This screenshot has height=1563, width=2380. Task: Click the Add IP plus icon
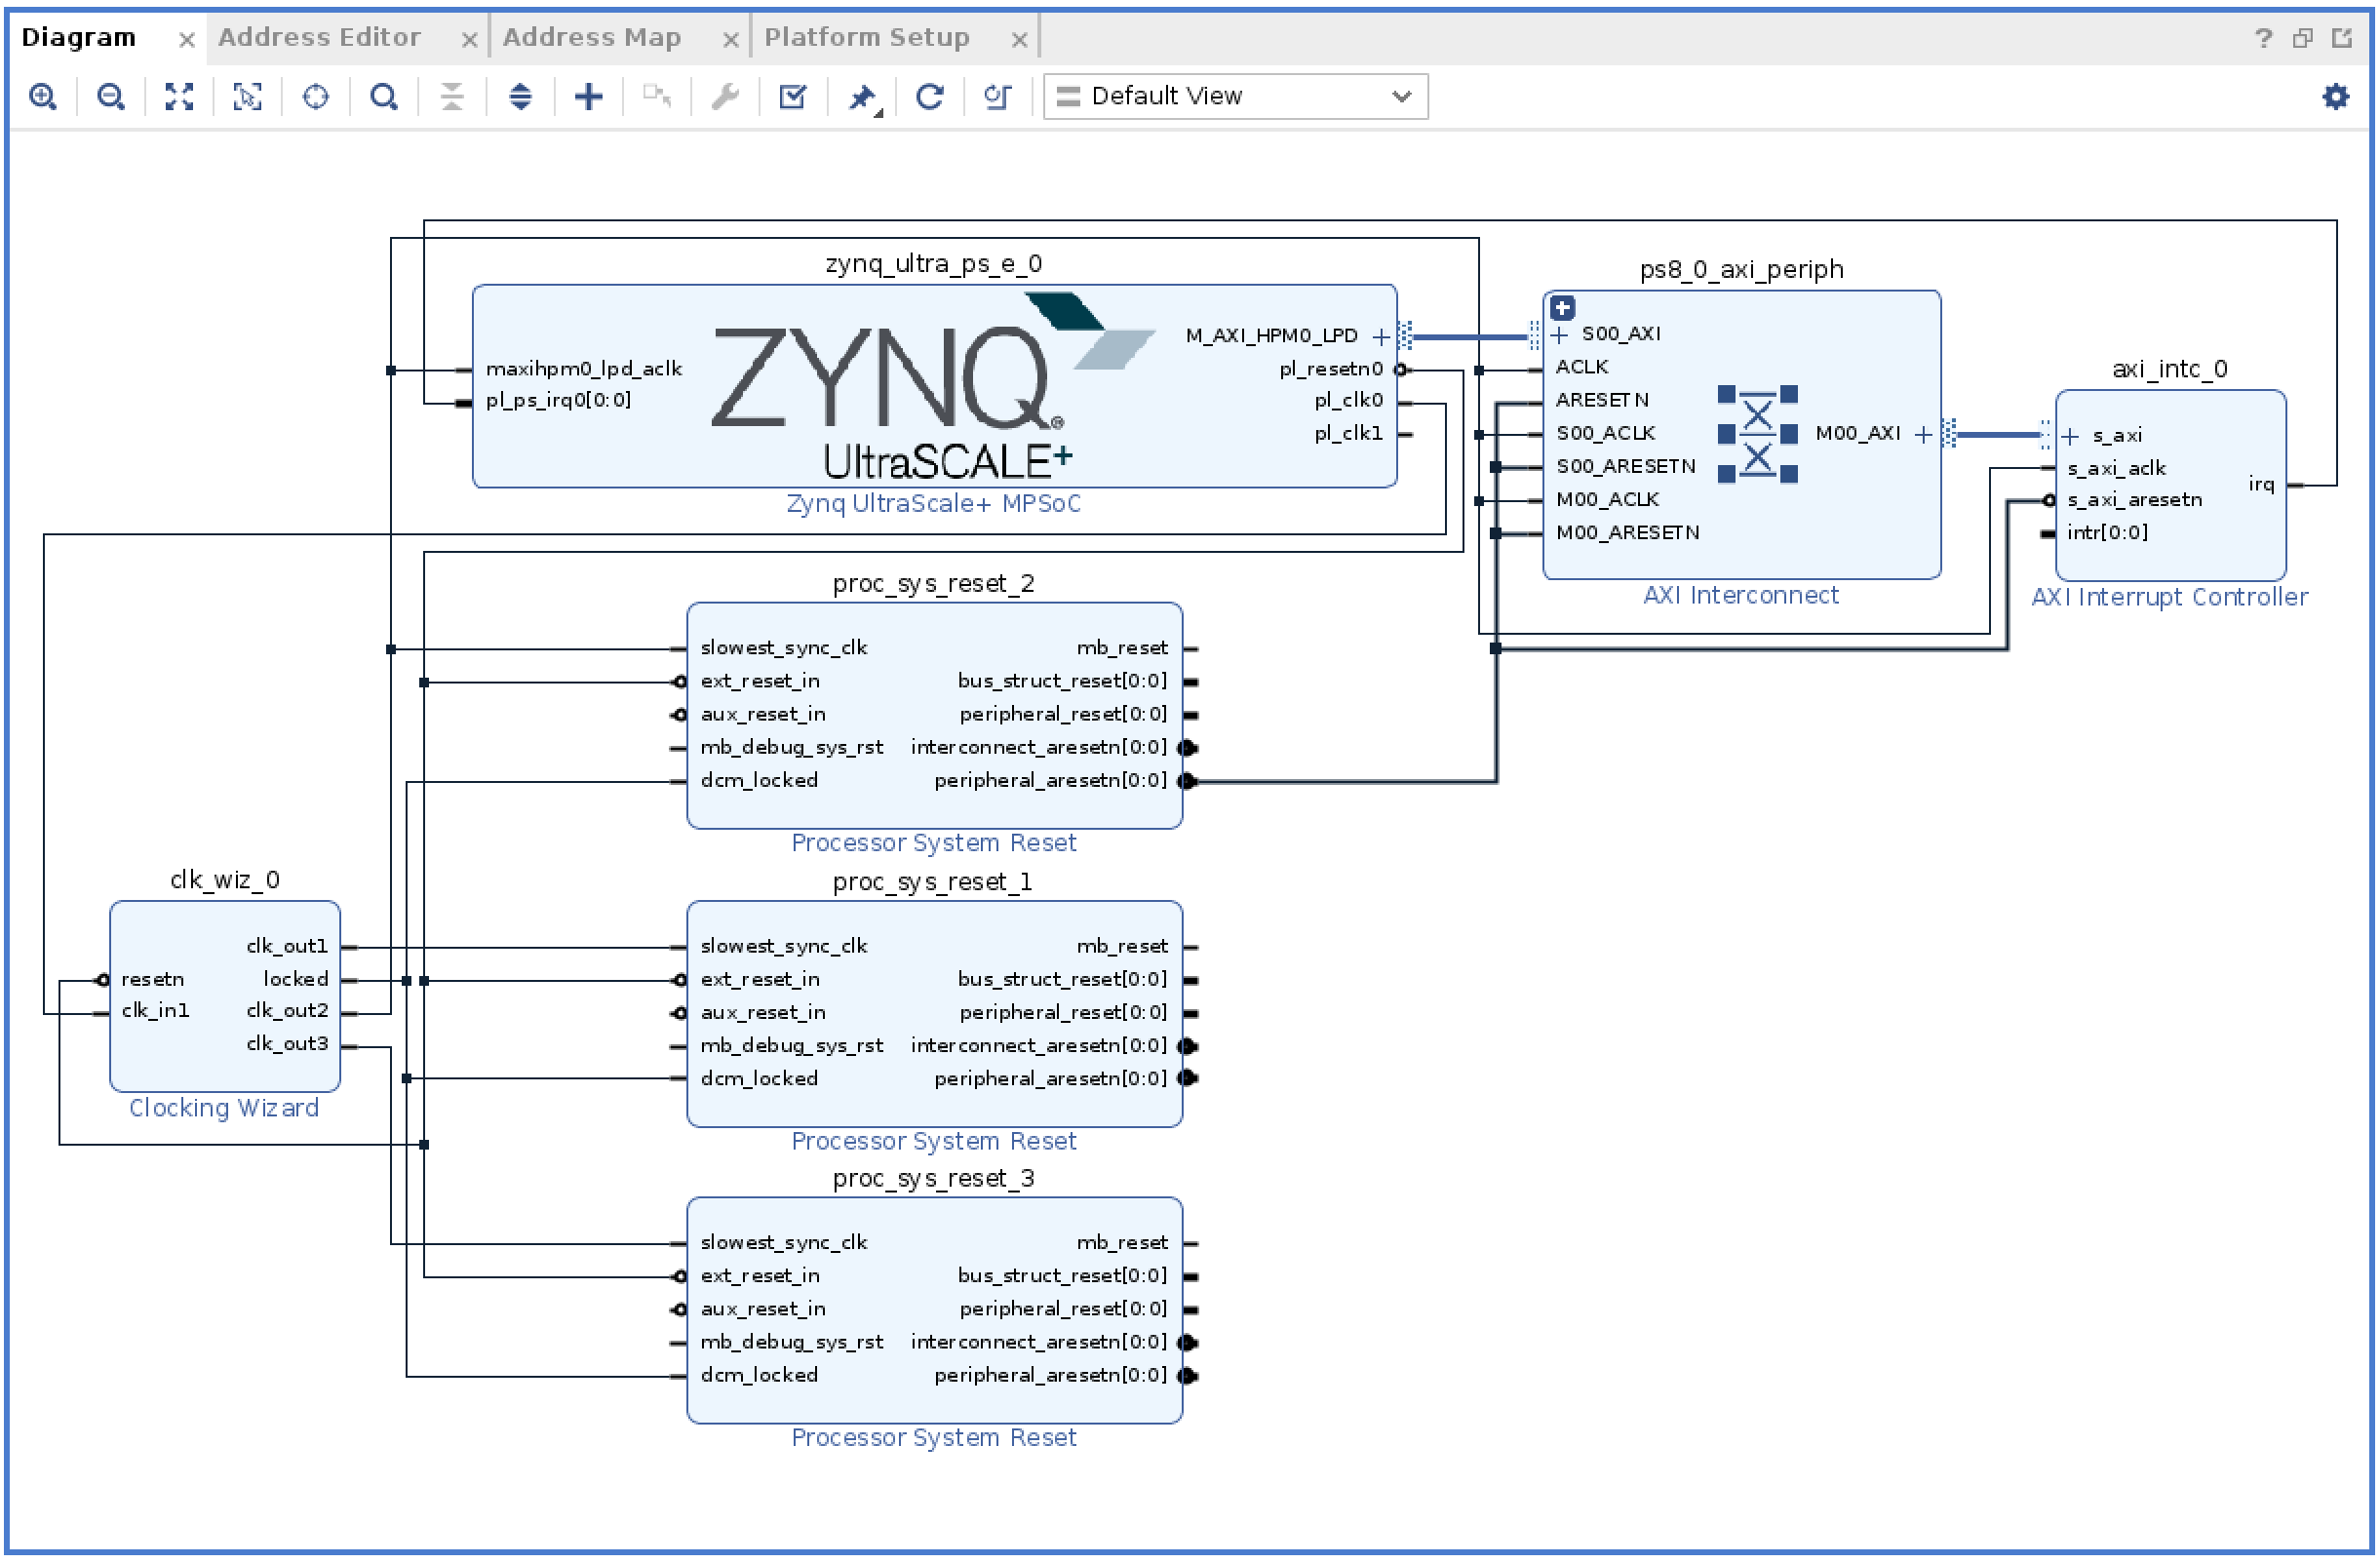pyautogui.click(x=589, y=97)
